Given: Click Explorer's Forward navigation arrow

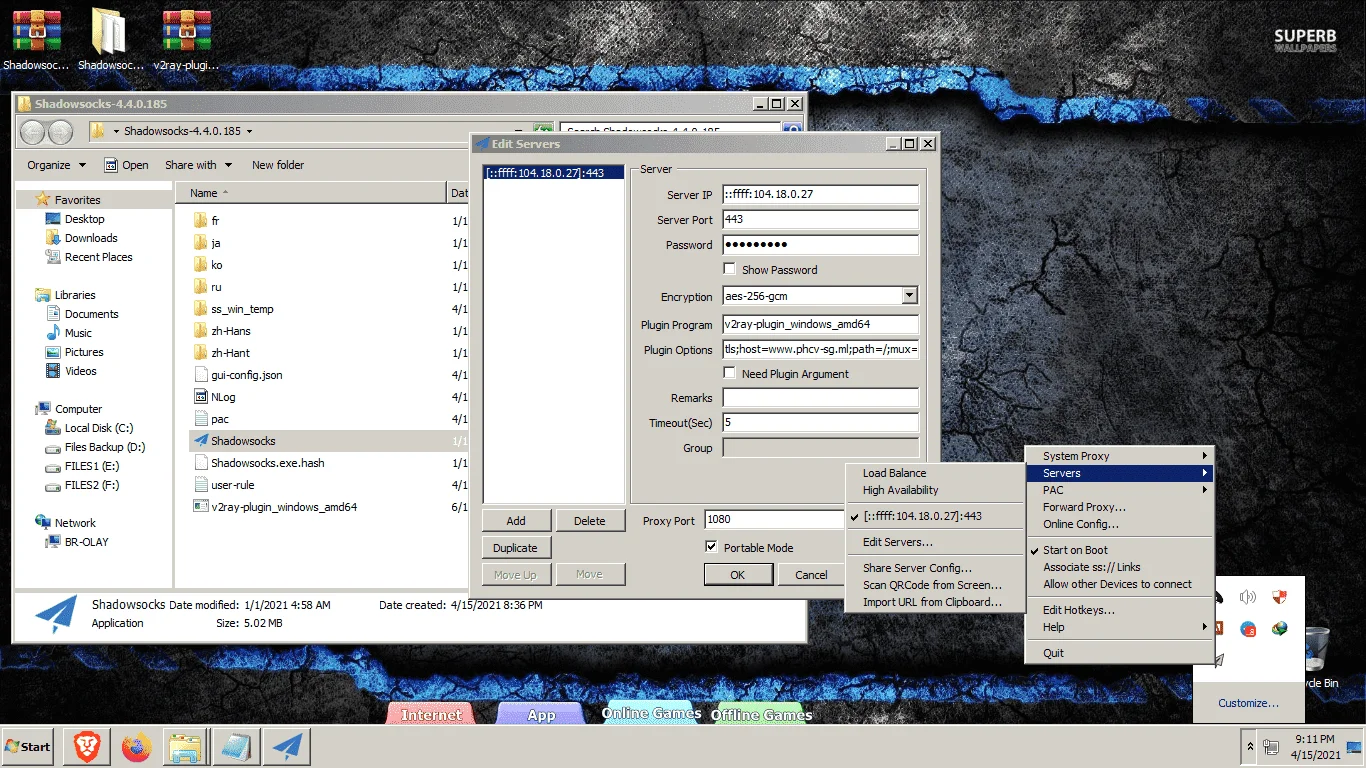Looking at the screenshot, I should (60, 131).
